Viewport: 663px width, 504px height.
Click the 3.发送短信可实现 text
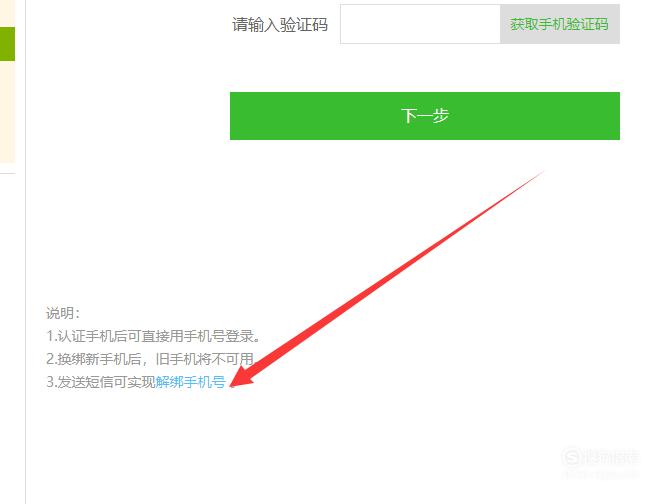tap(101, 382)
